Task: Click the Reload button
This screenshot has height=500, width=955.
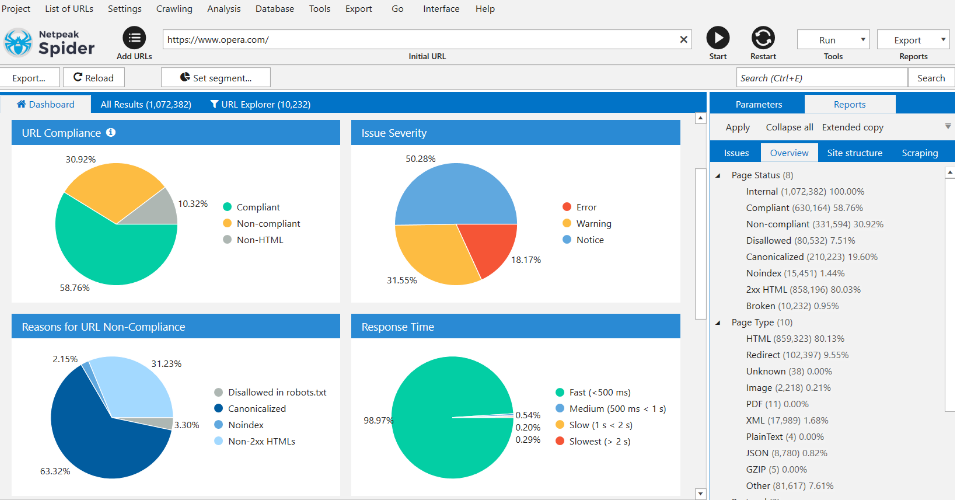Action: 93,77
